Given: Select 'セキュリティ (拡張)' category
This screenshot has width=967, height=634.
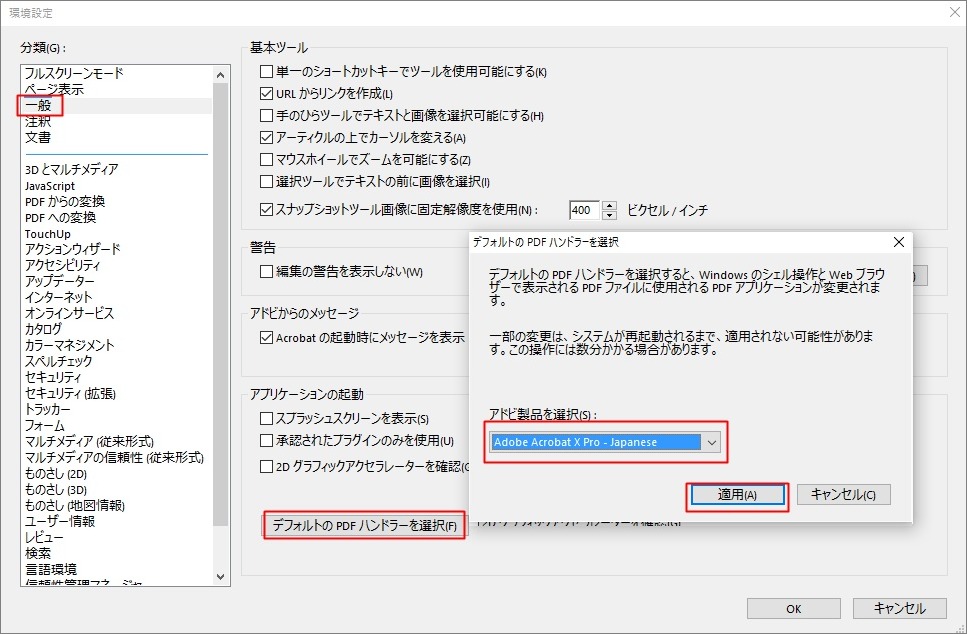Looking at the screenshot, I should (x=70, y=393).
